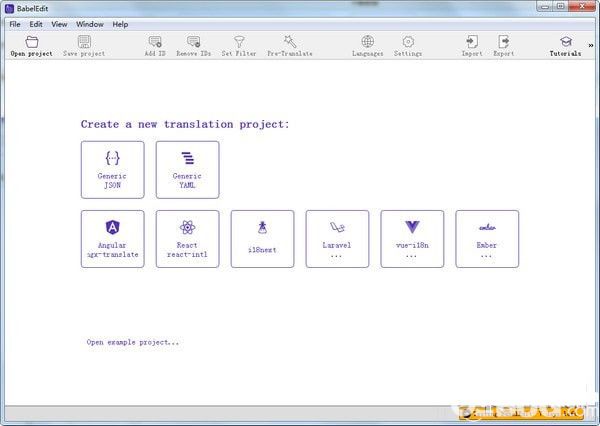Expand the toolbar overflow chevron
The width and height of the screenshot is (600, 426).
(591, 45)
